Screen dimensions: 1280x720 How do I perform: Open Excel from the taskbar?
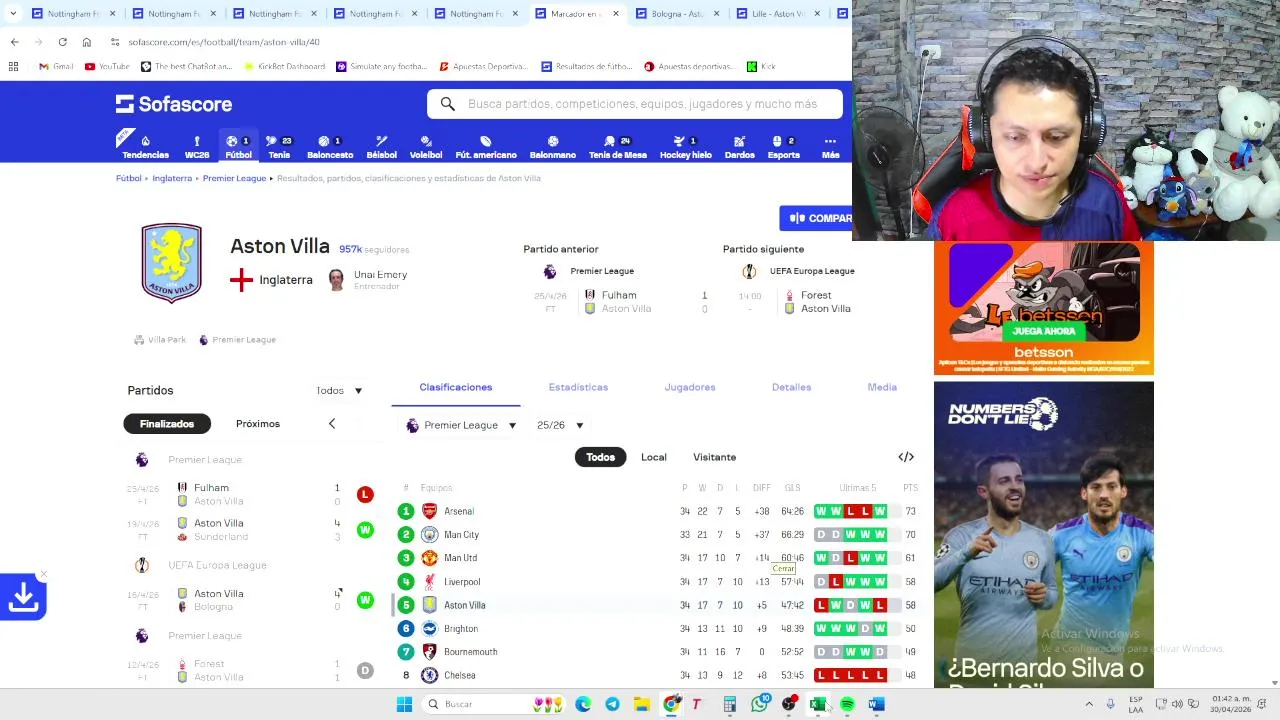coord(818,704)
